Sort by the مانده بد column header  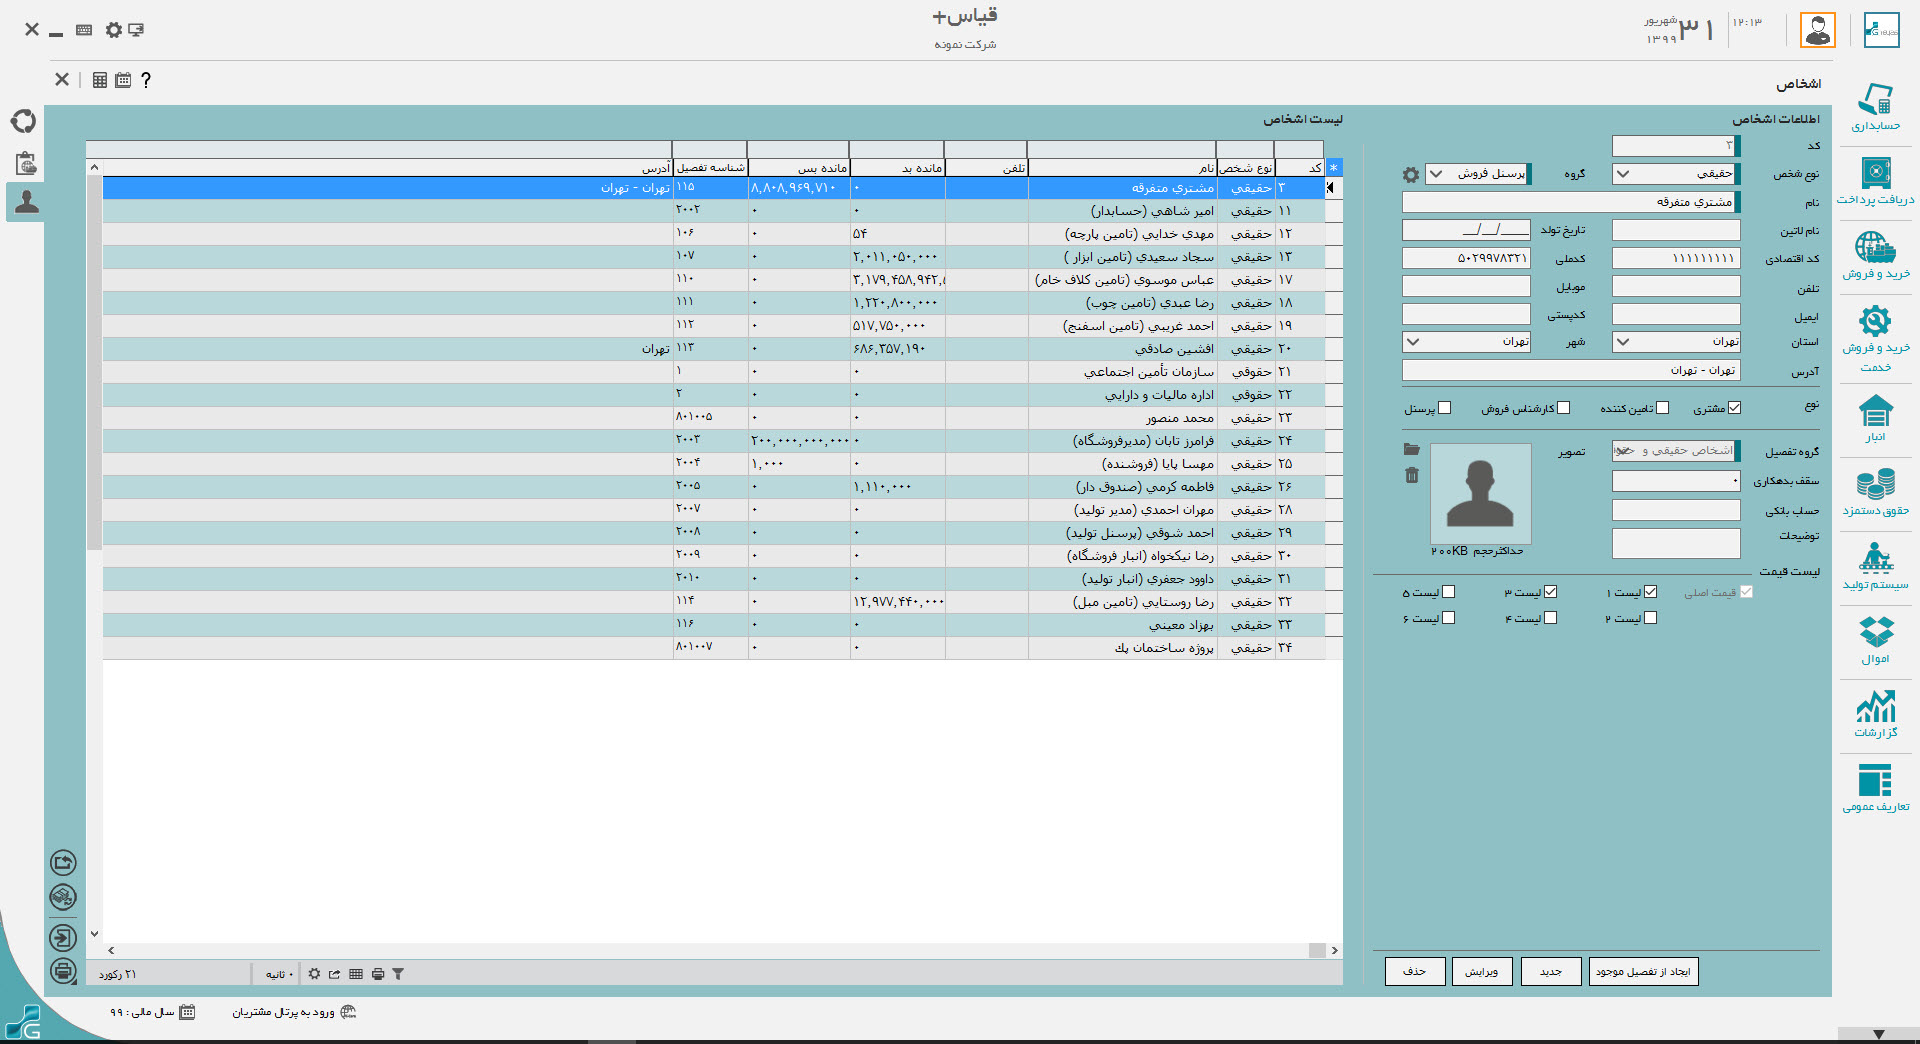(x=897, y=168)
